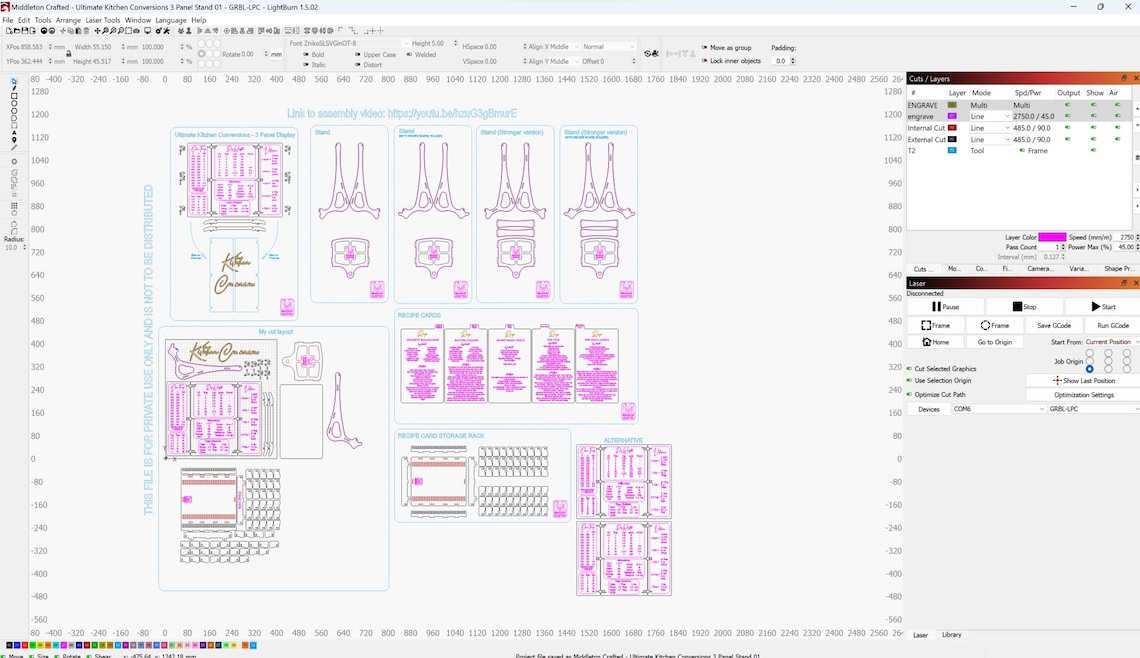The image size is (1140, 658).
Task: Select the Rectangle drawing tool
Action: click(14, 96)
